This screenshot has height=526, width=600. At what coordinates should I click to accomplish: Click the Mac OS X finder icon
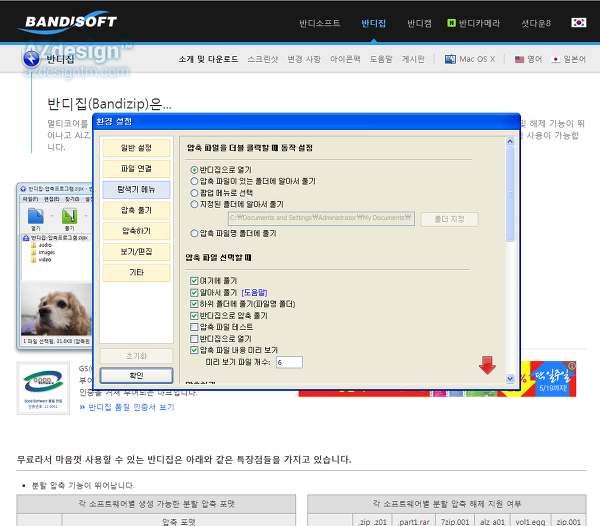click(450, 59)
